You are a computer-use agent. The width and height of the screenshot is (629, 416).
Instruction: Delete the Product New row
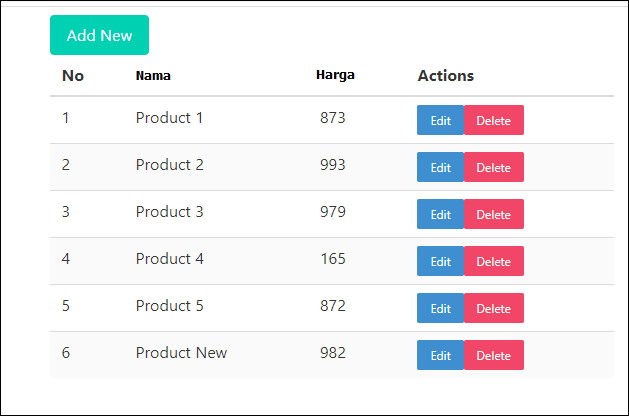(493, 356)
